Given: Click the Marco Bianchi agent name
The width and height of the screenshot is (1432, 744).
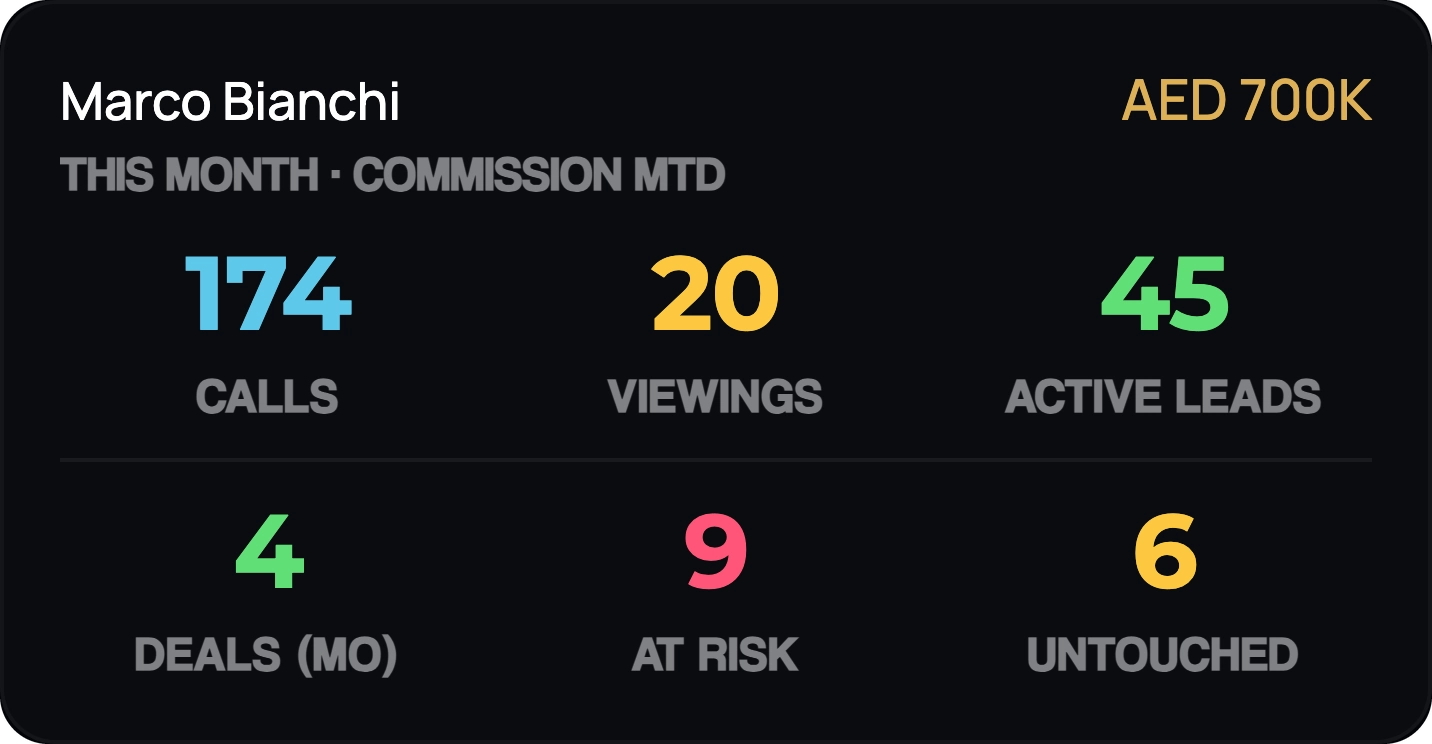Looking at the screenshot, I should pyautogui.click(x=230, y=102).
